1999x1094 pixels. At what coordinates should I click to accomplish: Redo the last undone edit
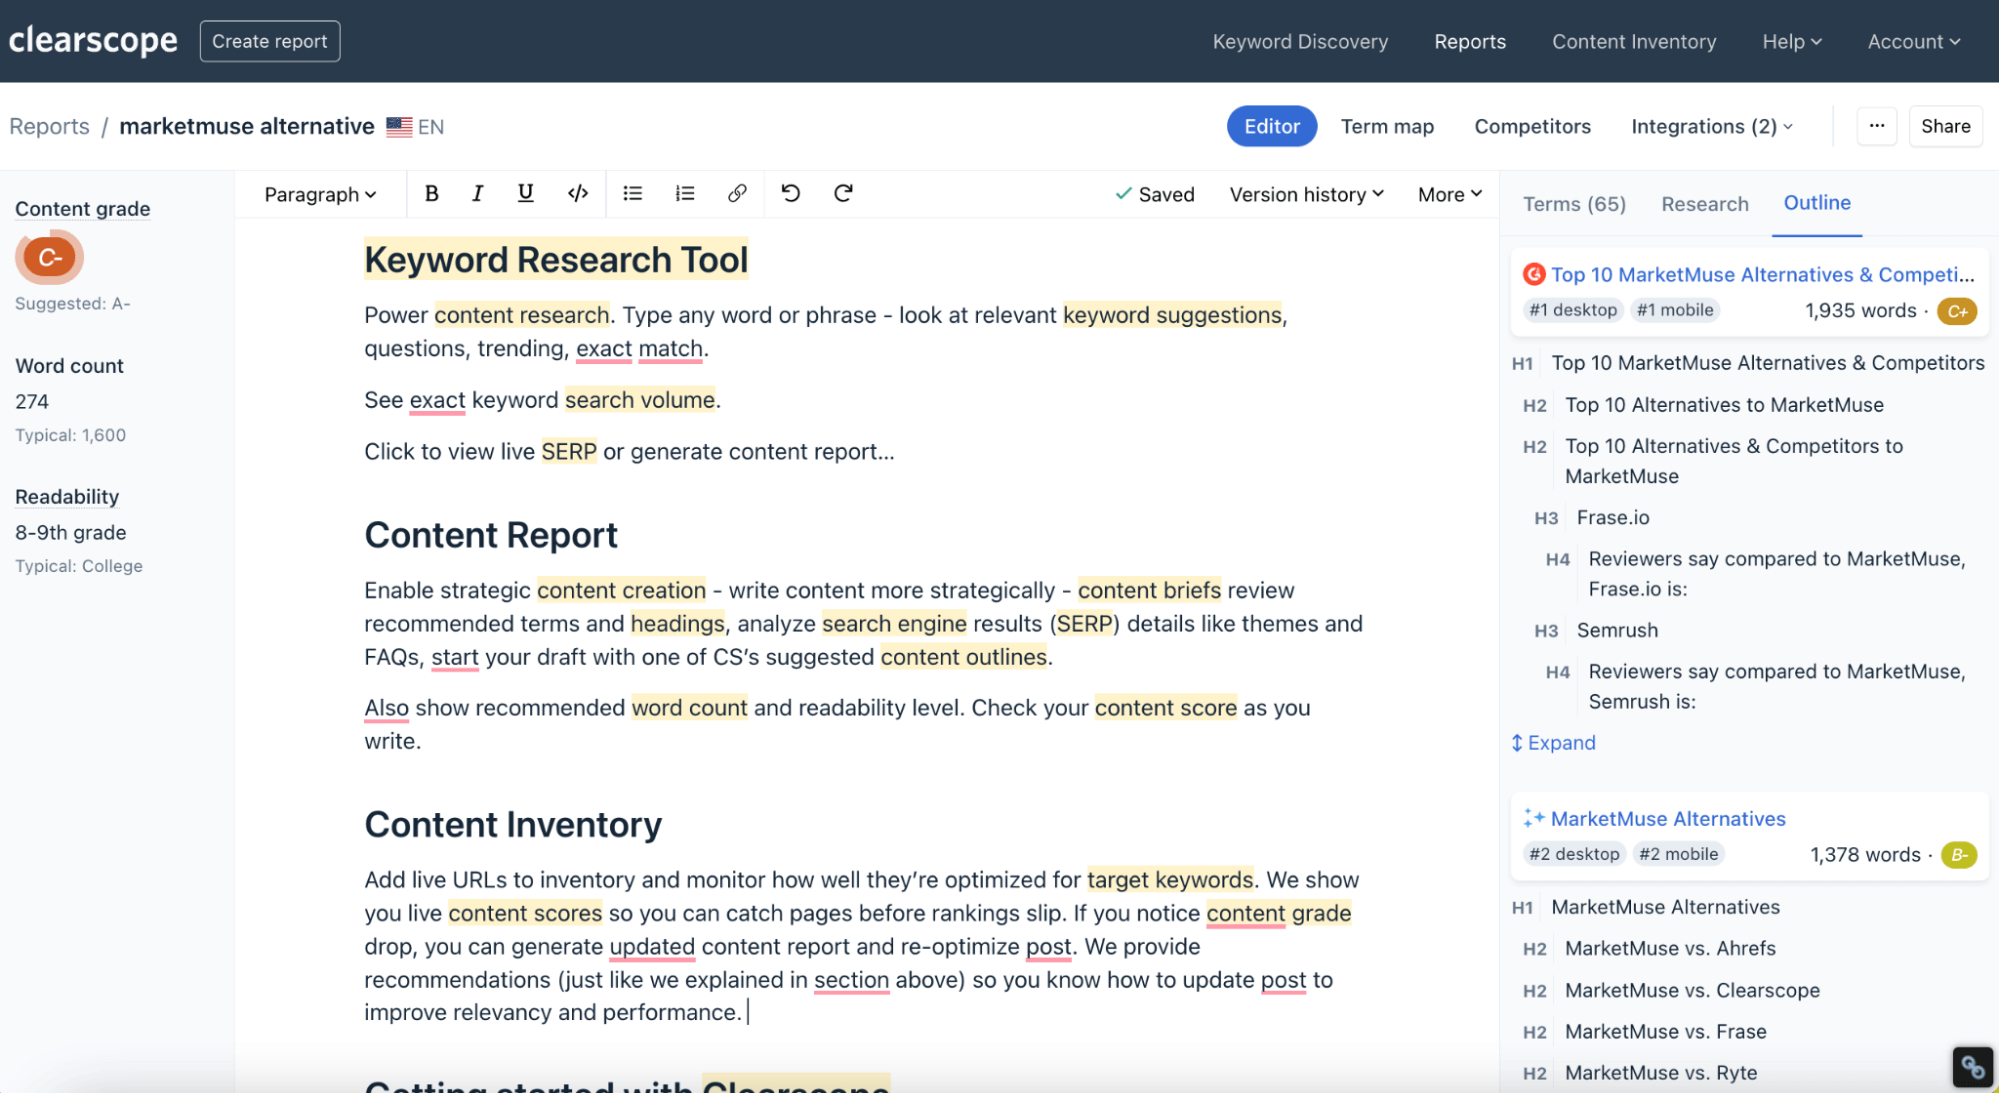843,194
